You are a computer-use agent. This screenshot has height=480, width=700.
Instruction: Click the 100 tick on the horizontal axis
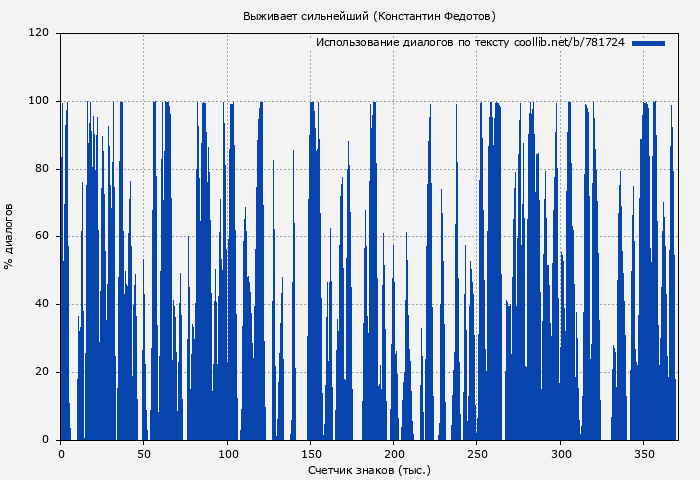(x=227, y=453)
